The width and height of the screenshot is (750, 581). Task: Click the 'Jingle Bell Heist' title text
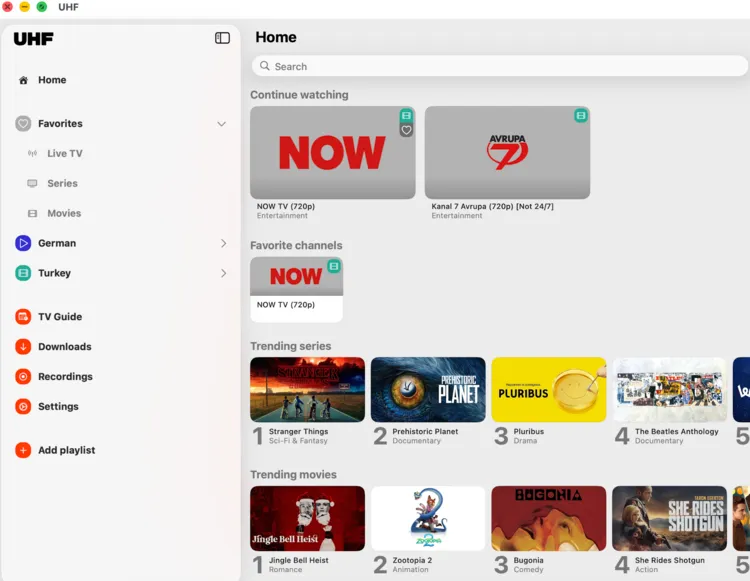point(298,560)
